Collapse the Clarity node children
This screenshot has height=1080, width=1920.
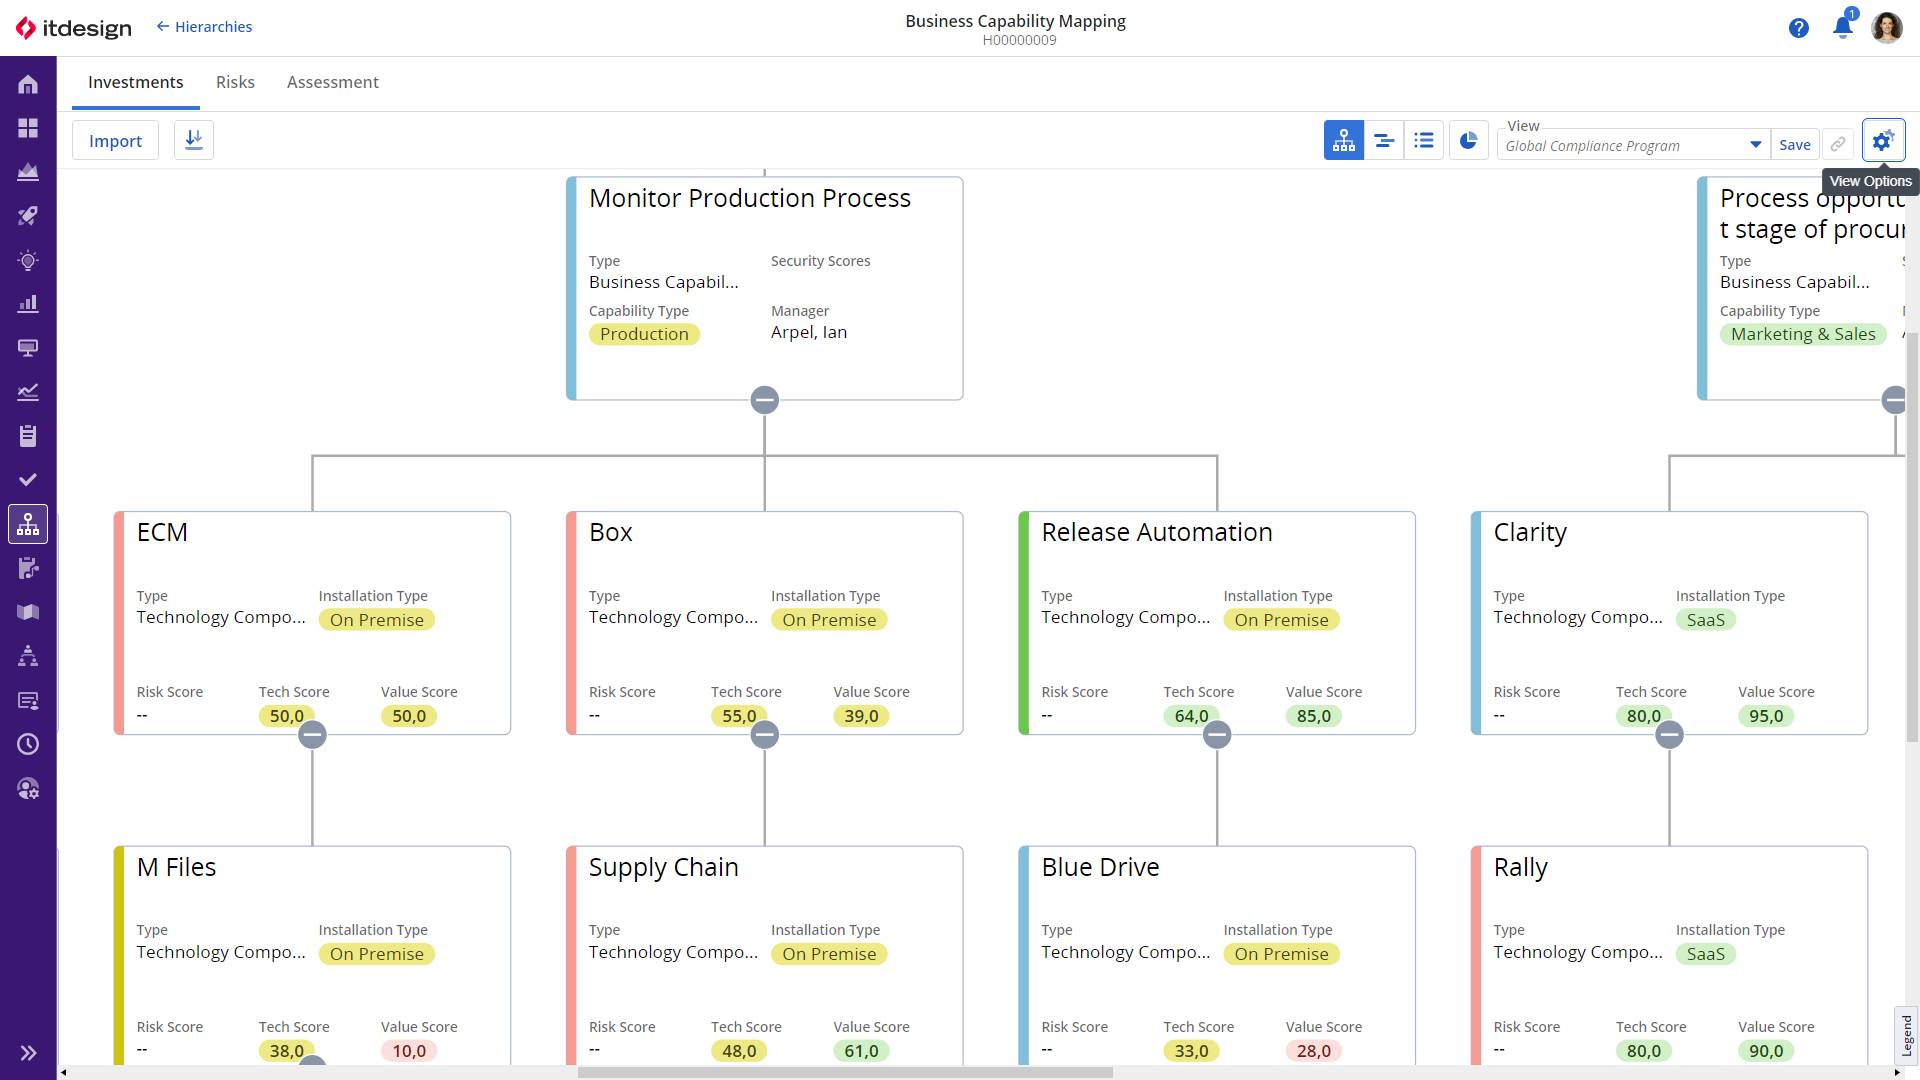tap(1669, 735)
